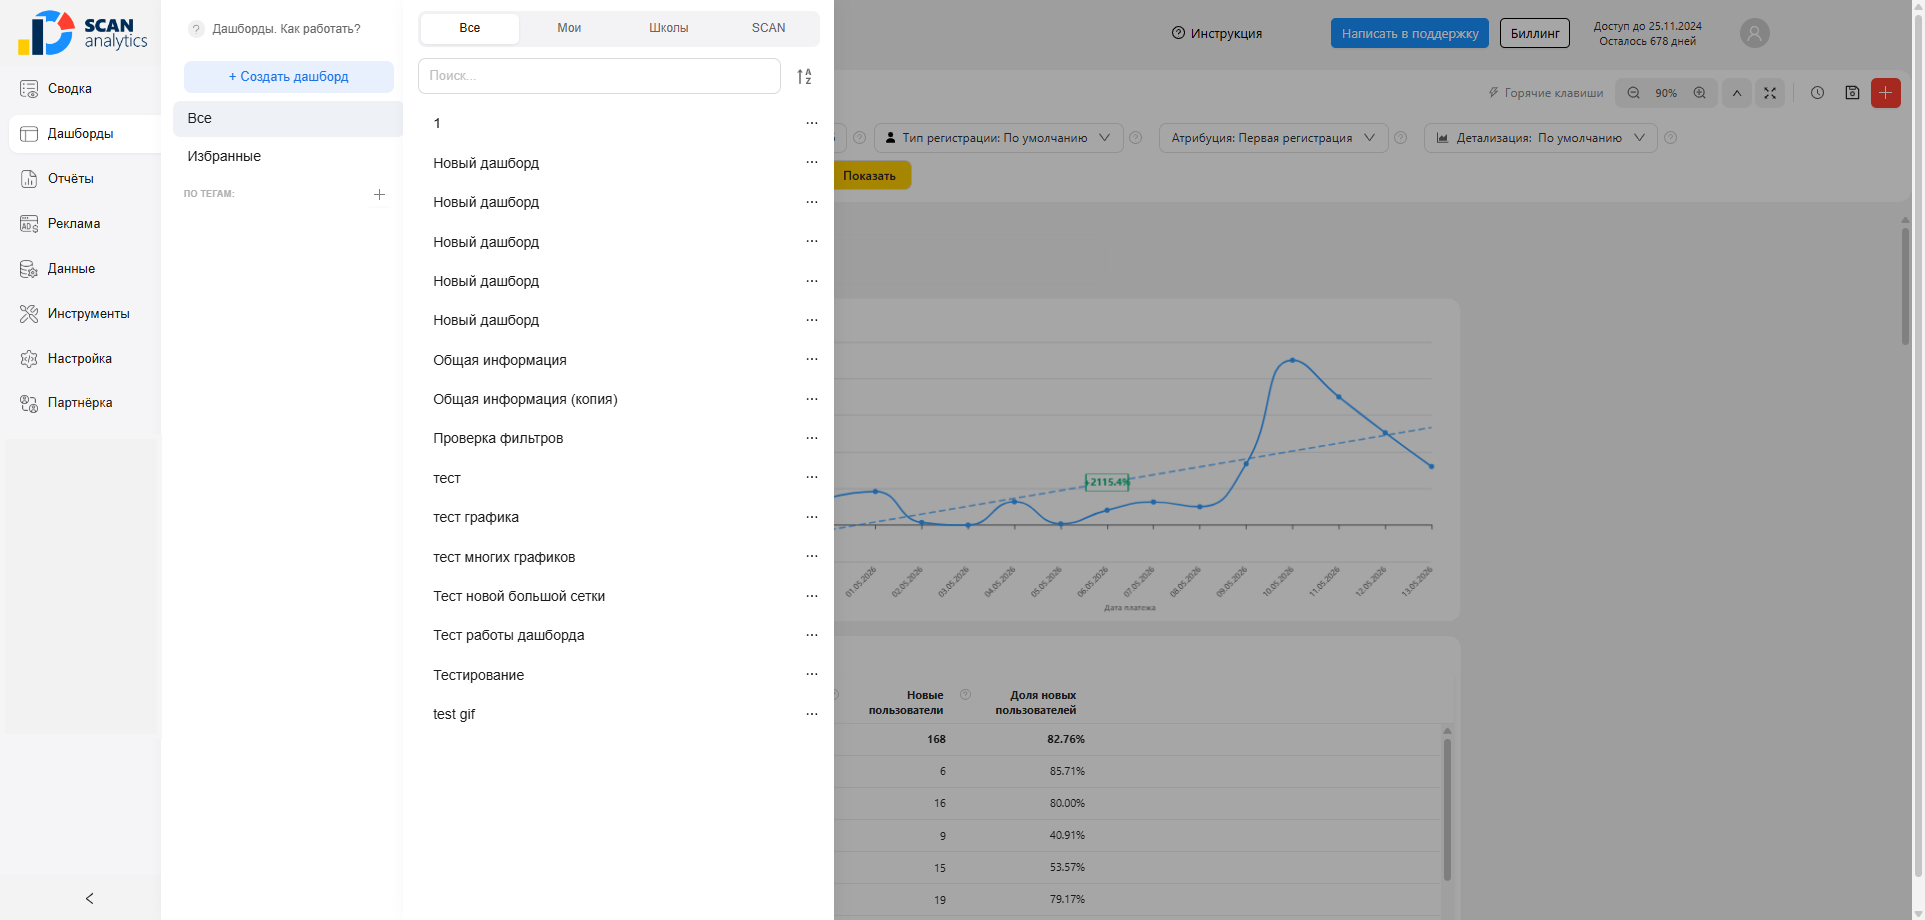The height and width of the screenshot is (920, 1925).
Task: Open options menu for Общая информация
Action: click(812, 359)
